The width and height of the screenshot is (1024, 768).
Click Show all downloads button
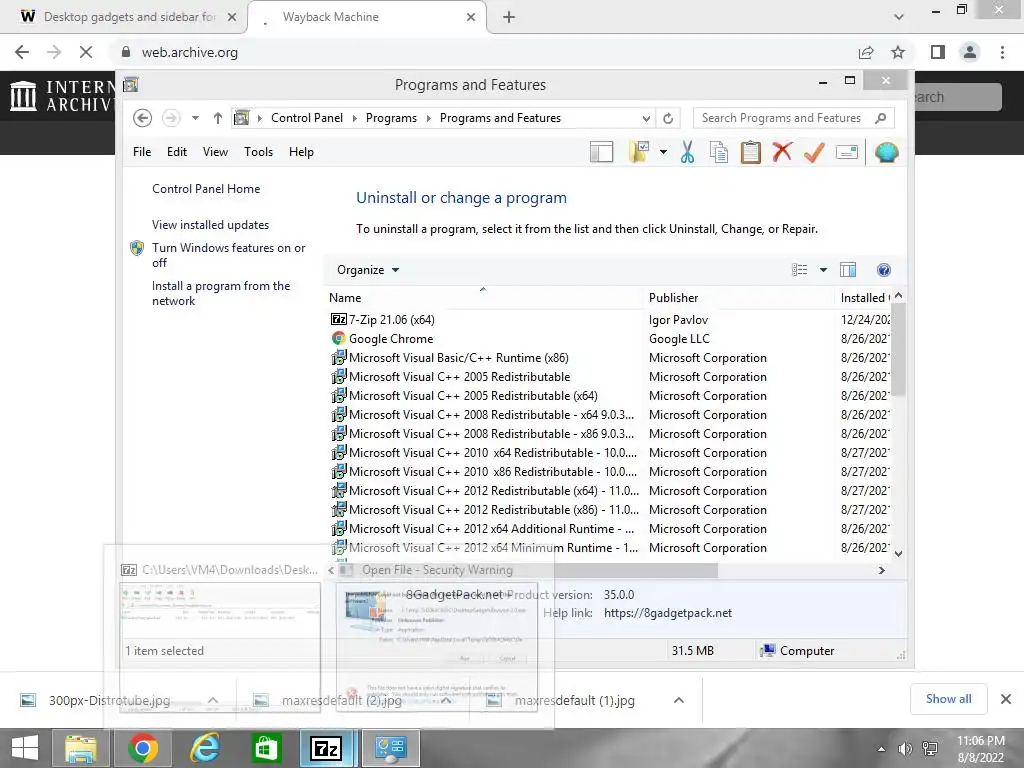[948, 699]
